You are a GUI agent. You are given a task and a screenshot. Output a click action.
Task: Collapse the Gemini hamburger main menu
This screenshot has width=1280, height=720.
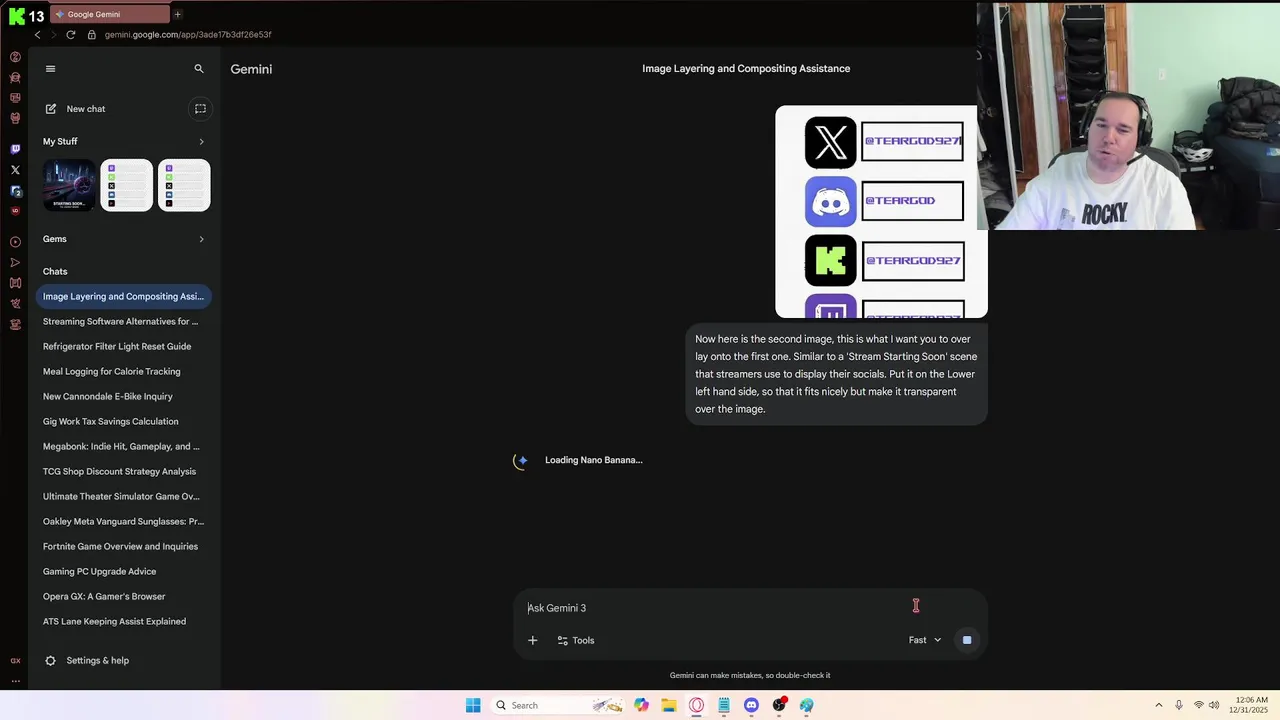(x=50, y=69)
